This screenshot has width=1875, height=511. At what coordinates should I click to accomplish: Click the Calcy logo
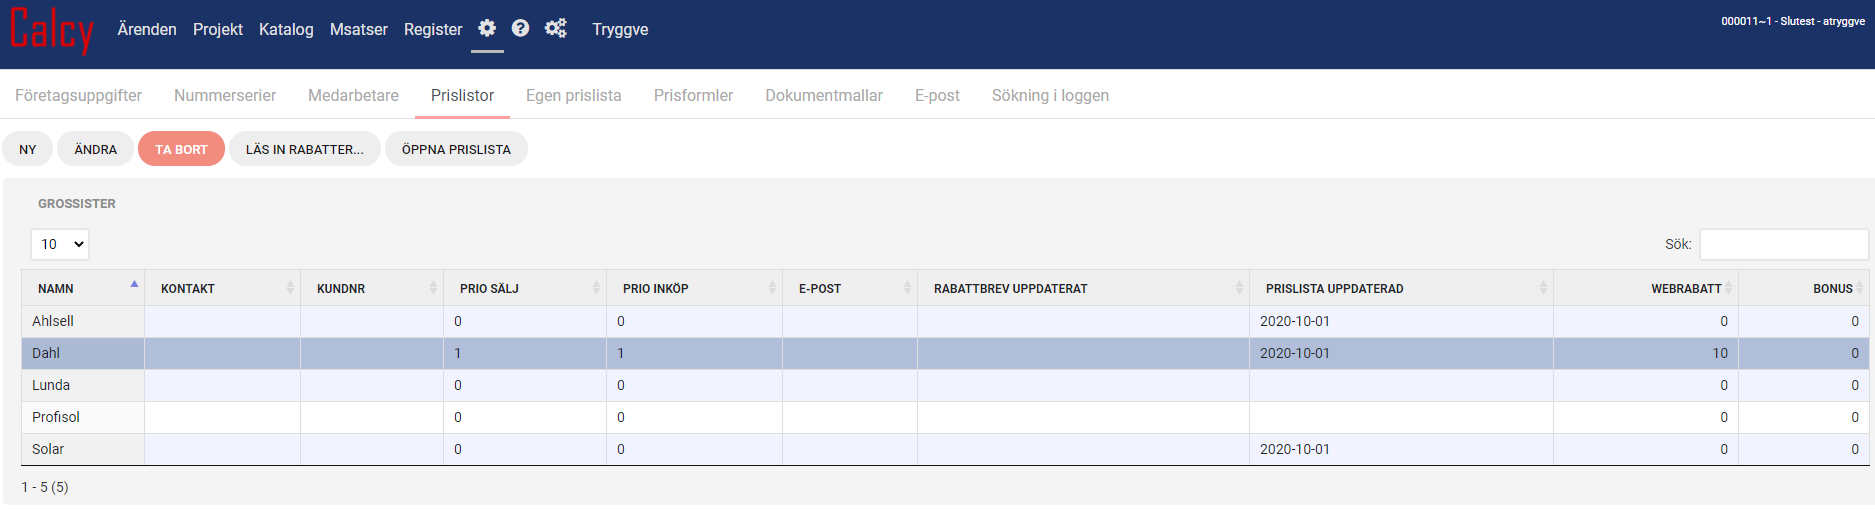tap(52, 30)
